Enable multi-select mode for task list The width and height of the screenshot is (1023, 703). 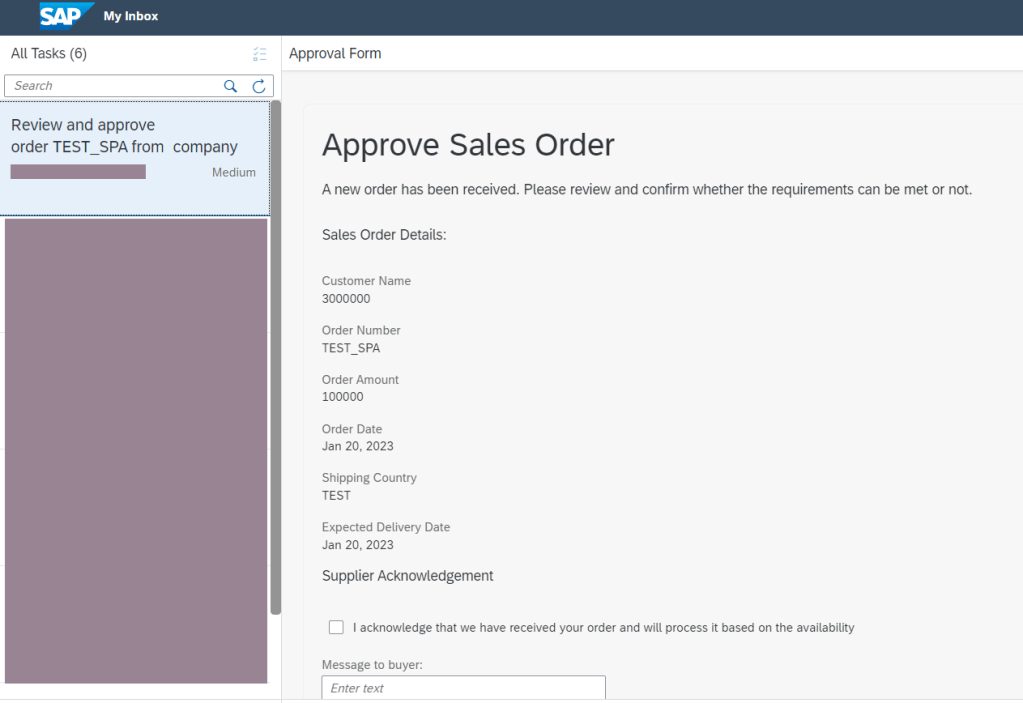(x=260, y=54)
